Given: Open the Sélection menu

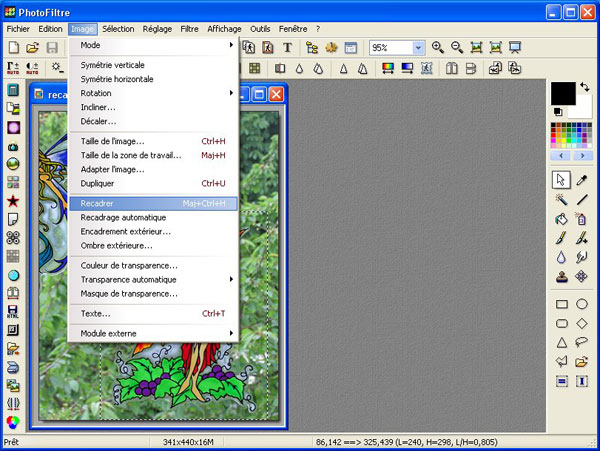Looking at the screenshot, I should point(118,29).
